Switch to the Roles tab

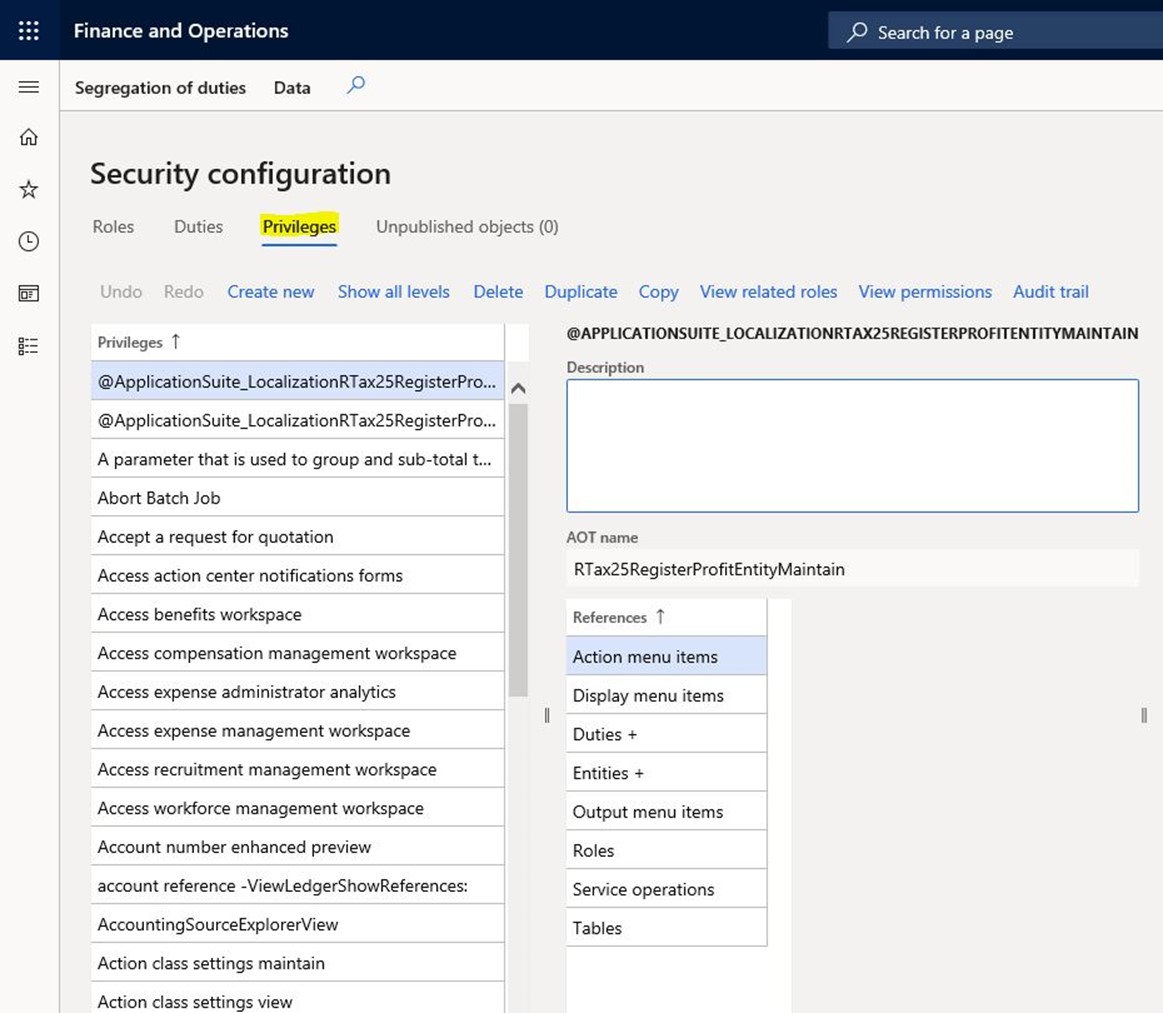click(x=113, y=227)
